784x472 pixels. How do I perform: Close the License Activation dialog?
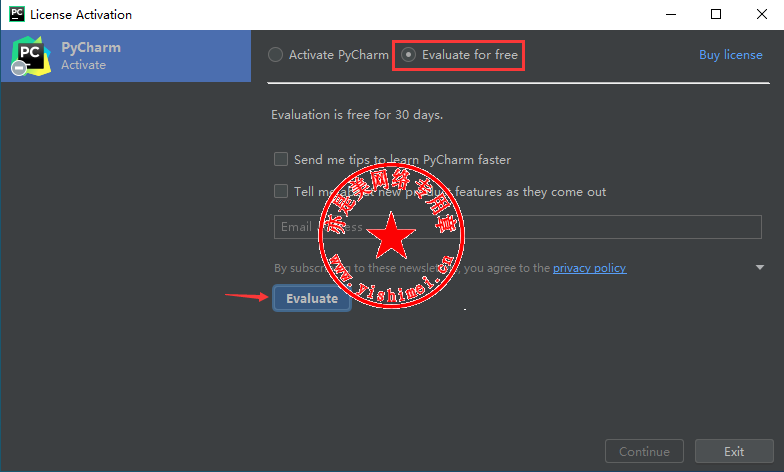762,14
